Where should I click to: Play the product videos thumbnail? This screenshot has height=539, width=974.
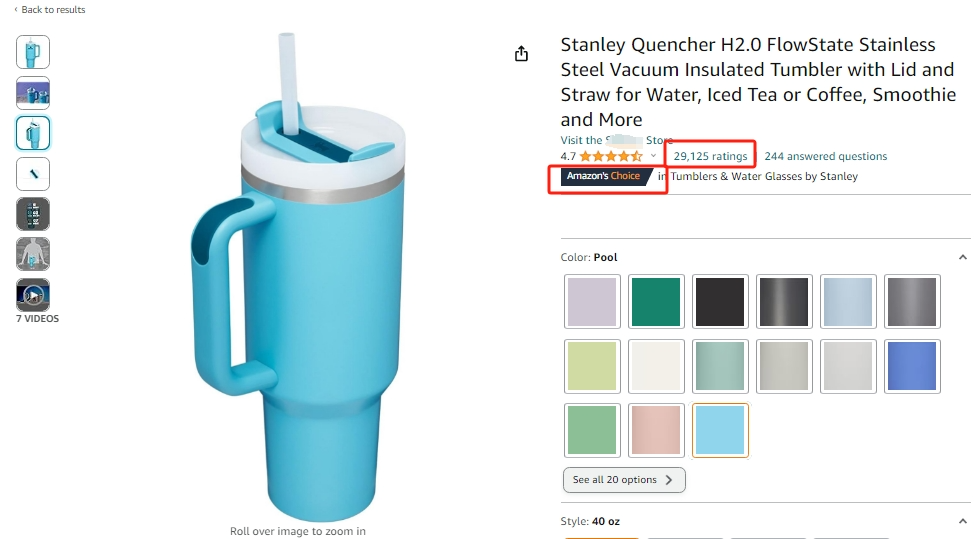coord(33,295)
